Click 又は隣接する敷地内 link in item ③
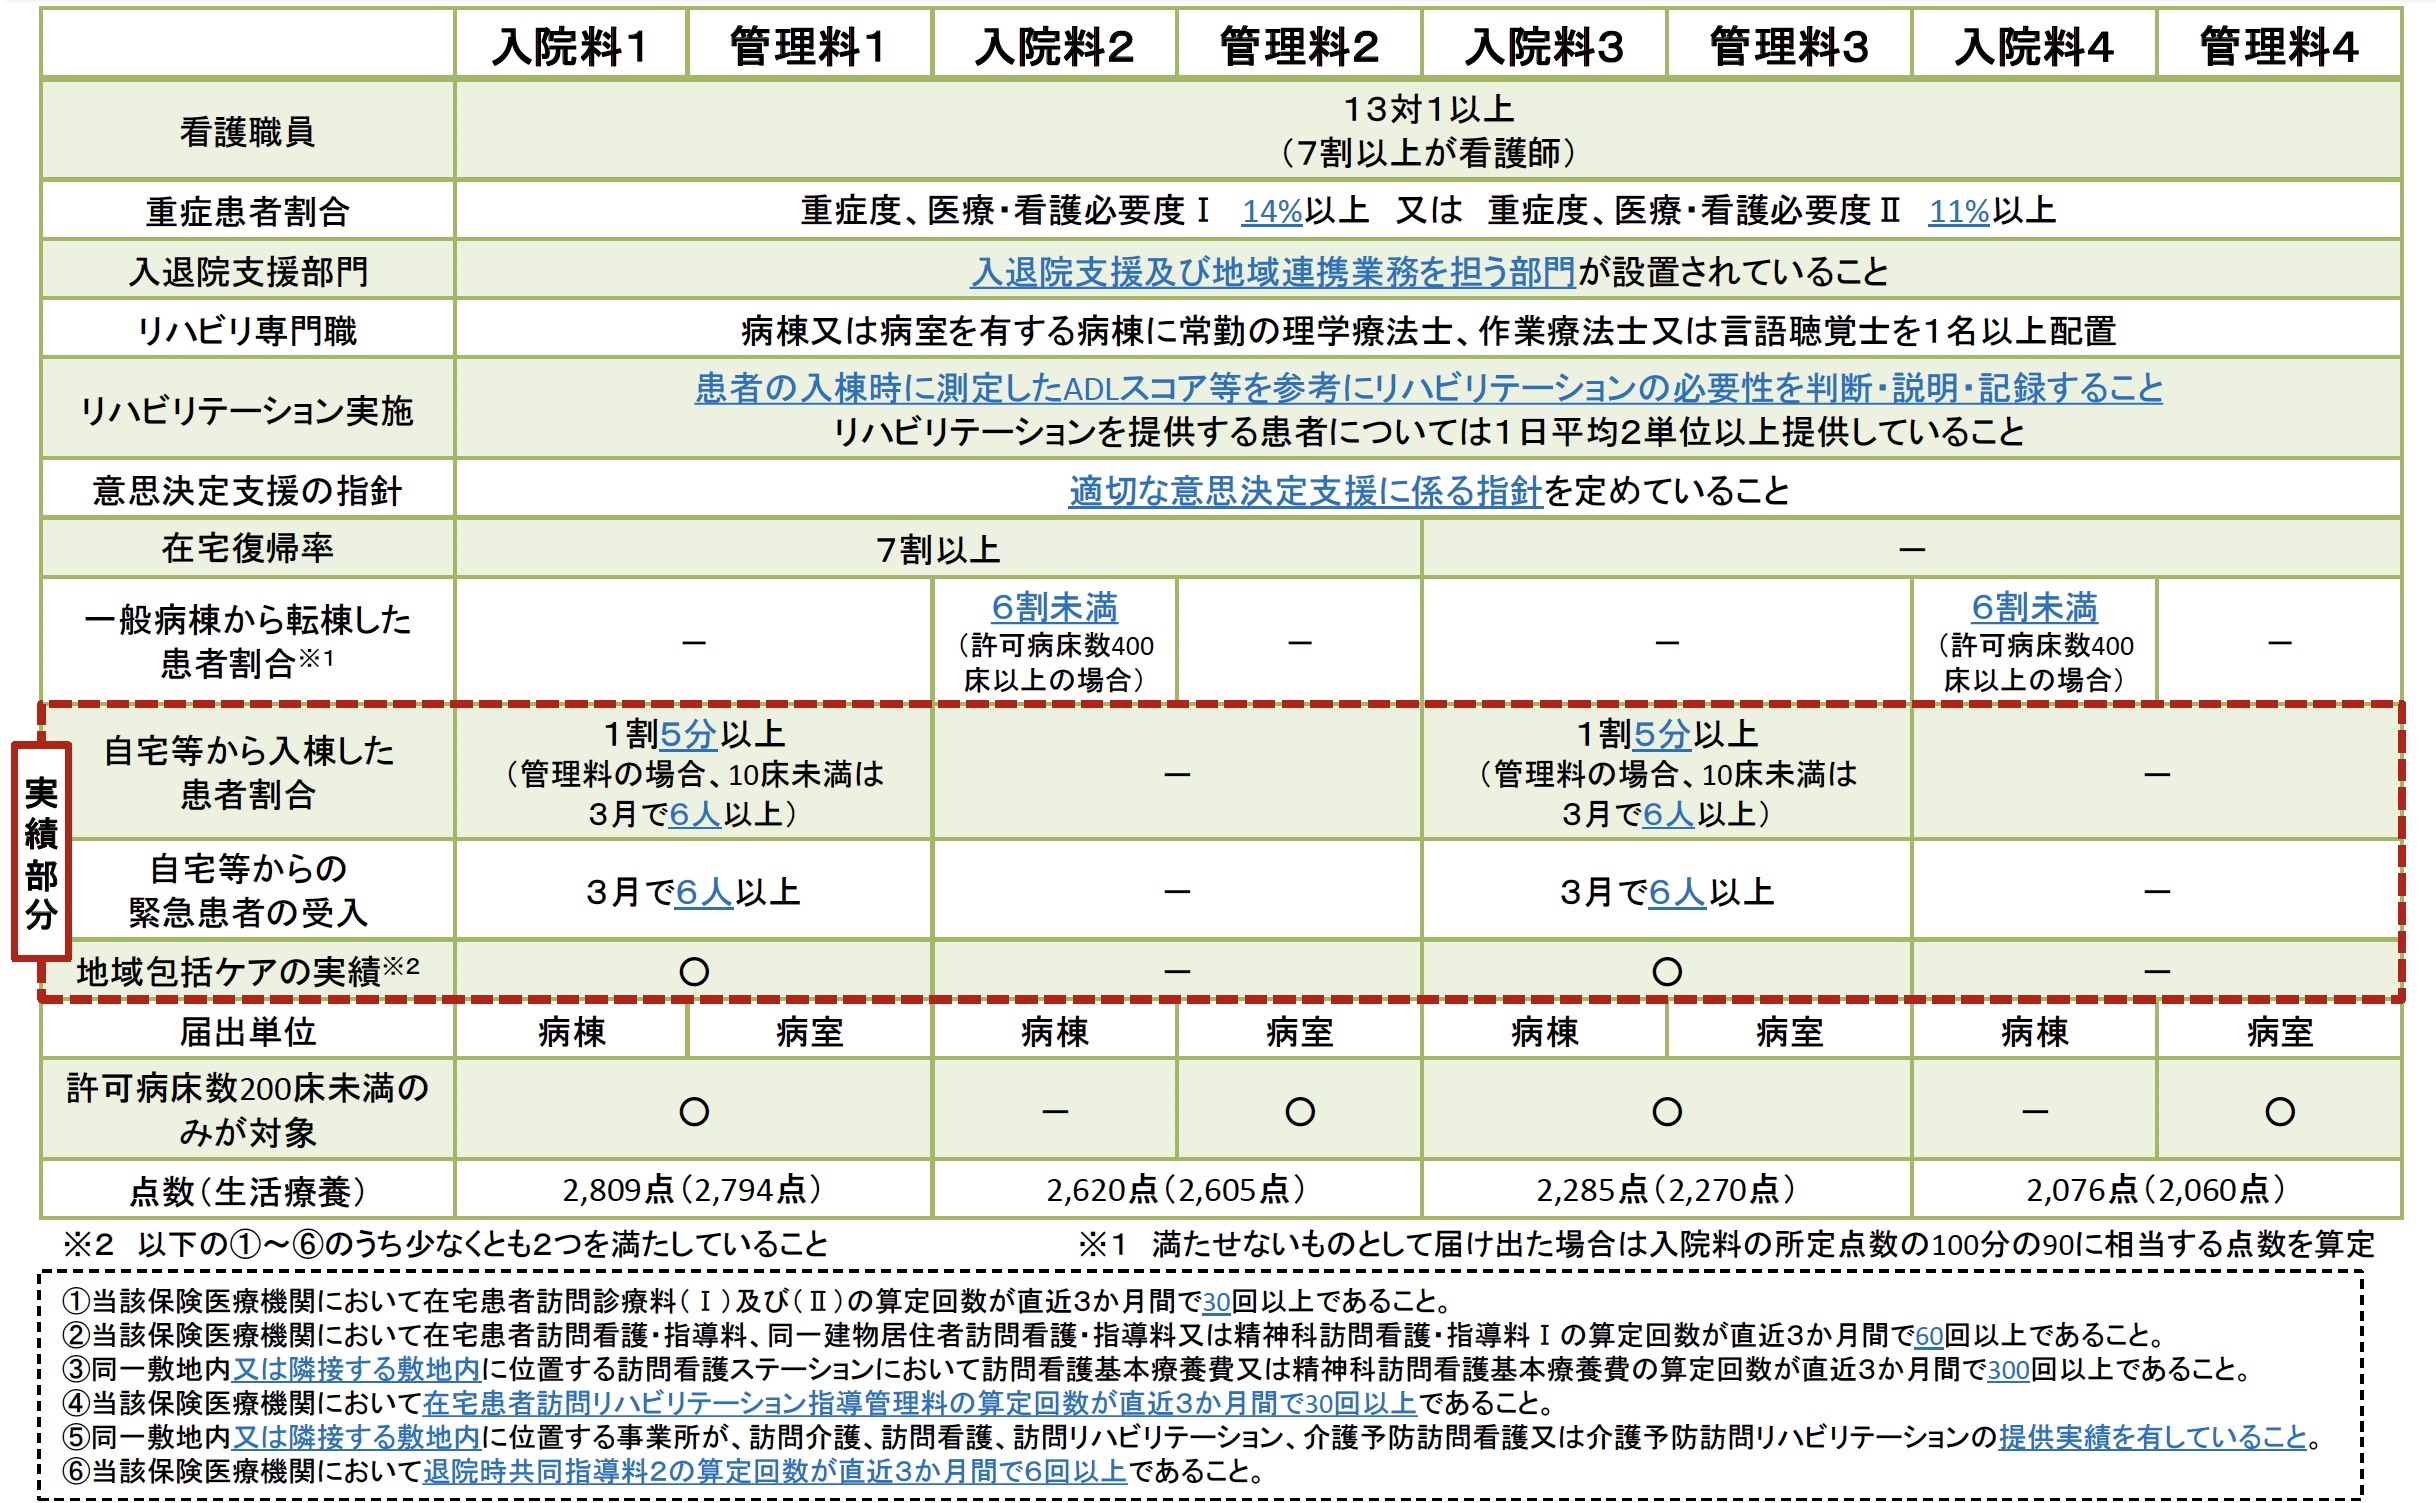The width and height of the screenshot is (2436, 1503). pyautogui.click(x=356, y=1370)
